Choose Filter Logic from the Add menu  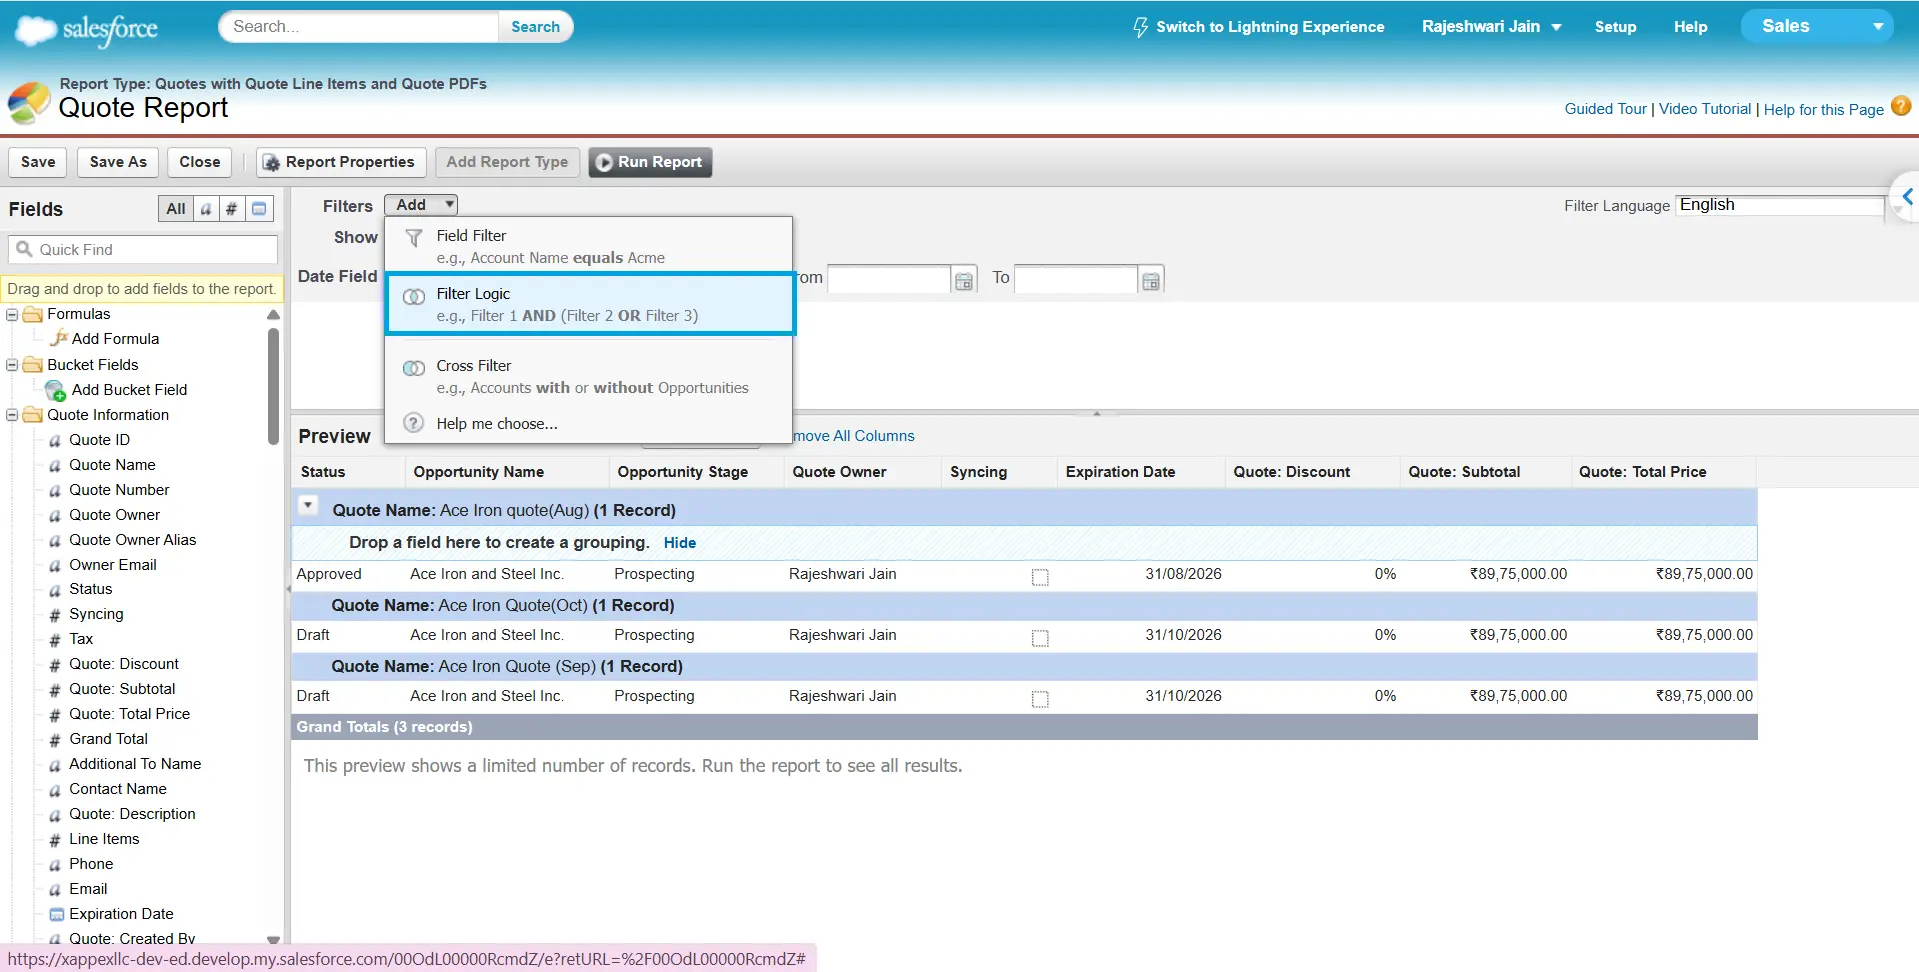589,304
